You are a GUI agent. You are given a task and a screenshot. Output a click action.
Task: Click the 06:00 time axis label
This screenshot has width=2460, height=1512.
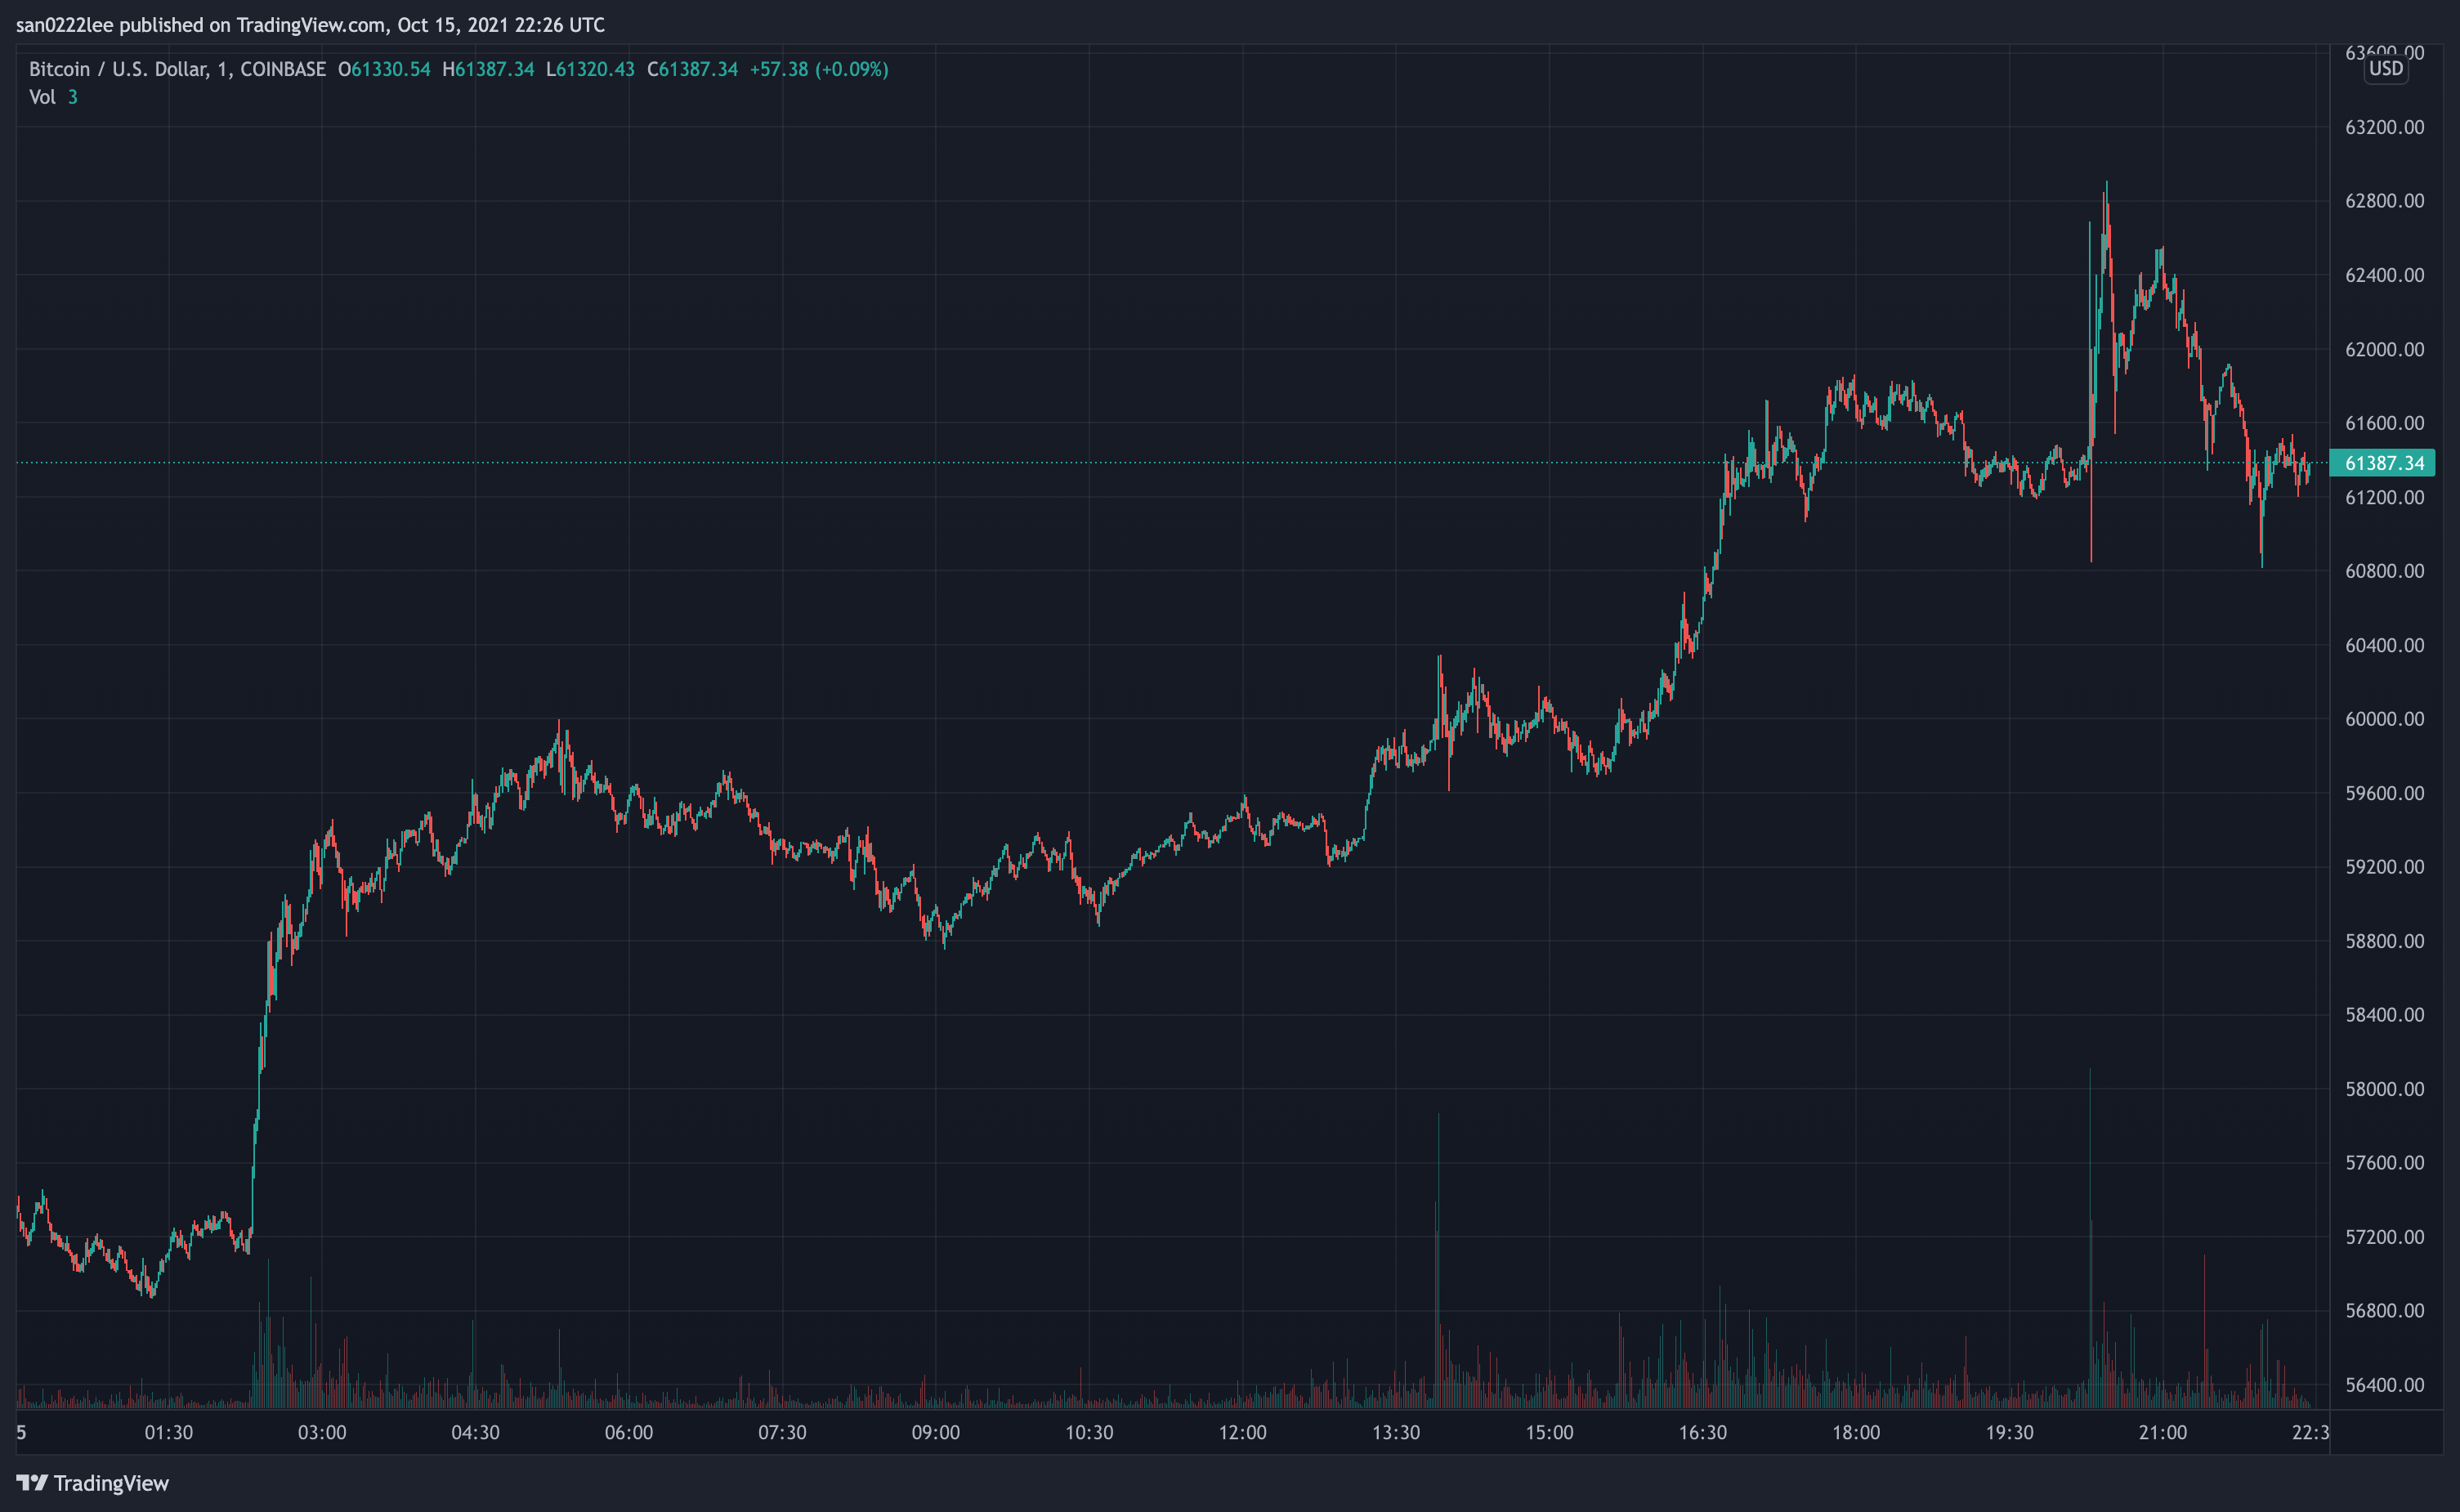[629, 1433]
